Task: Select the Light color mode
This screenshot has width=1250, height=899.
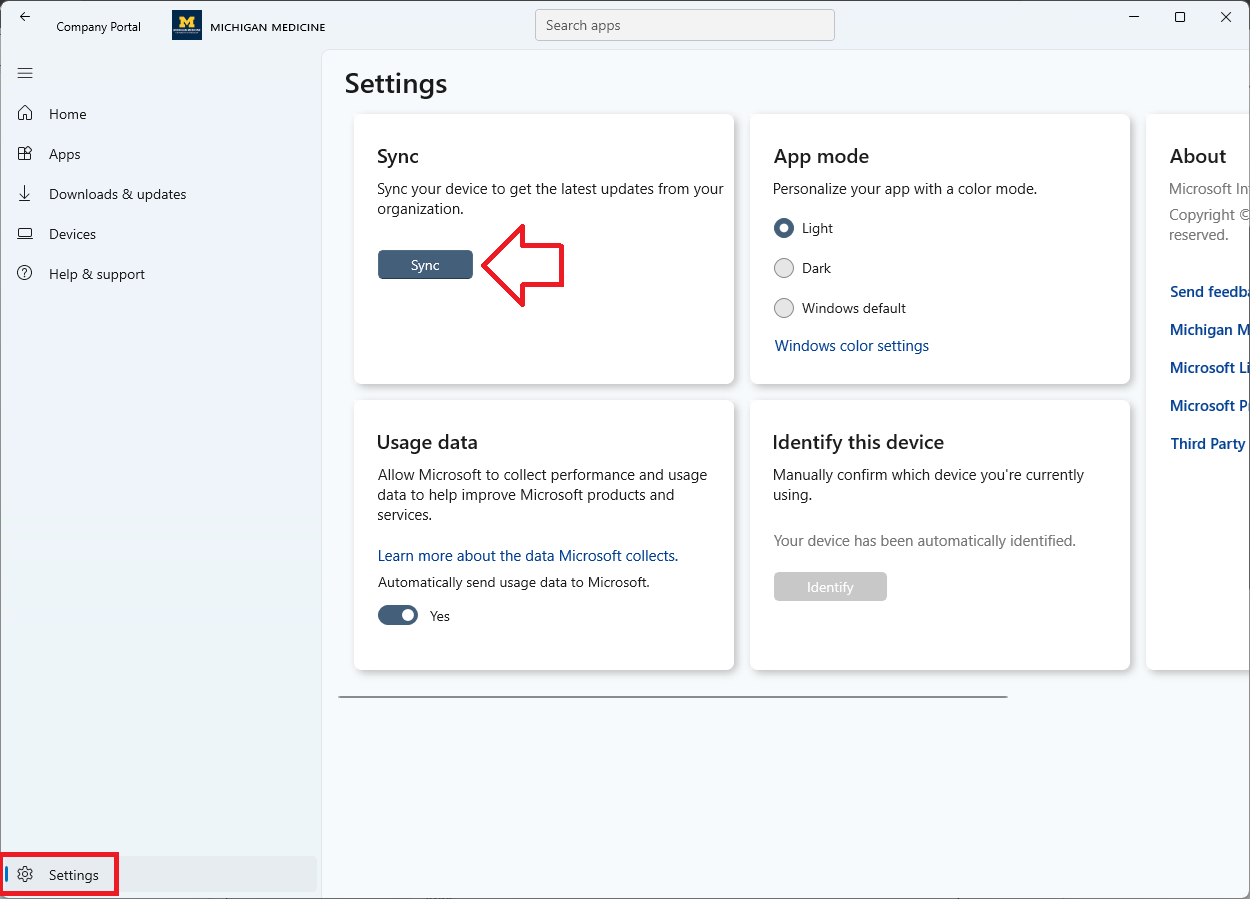Action: (784, 228)
